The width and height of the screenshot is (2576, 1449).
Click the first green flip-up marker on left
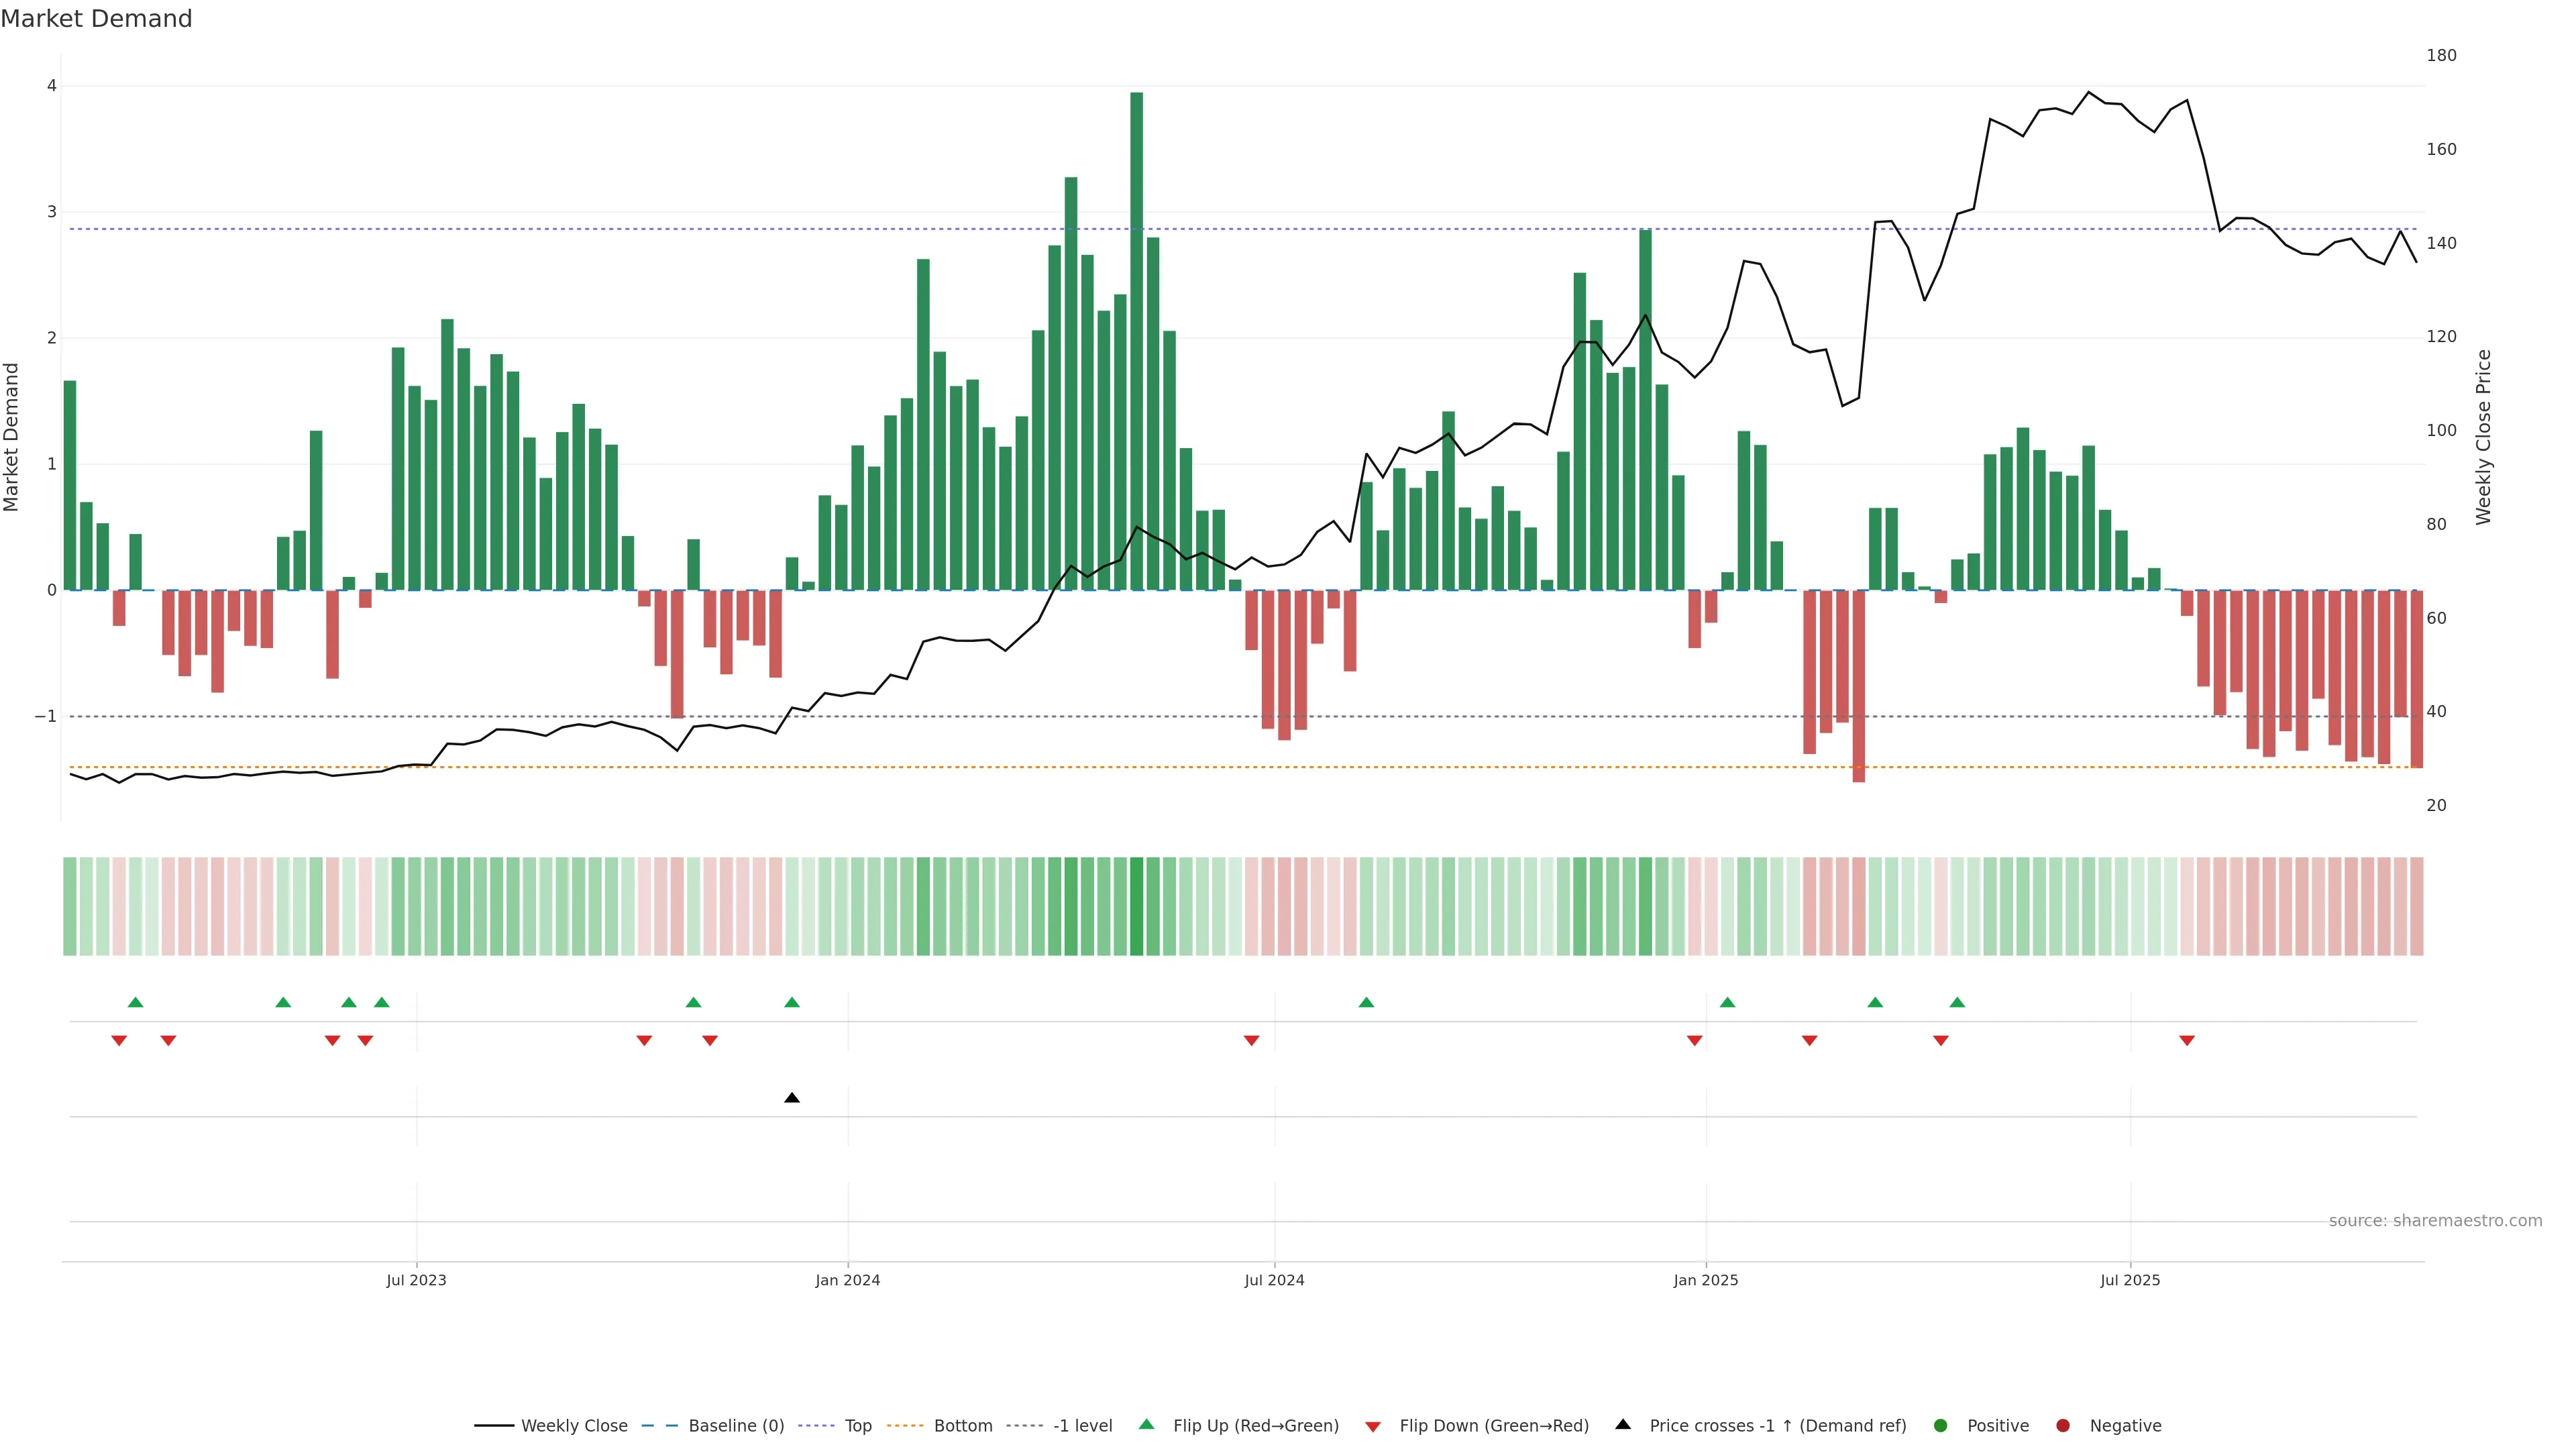point(136,1002)
